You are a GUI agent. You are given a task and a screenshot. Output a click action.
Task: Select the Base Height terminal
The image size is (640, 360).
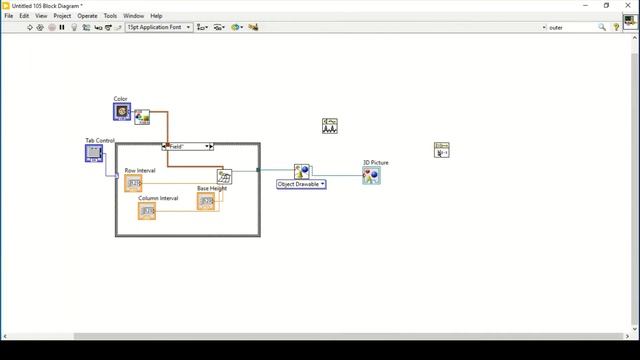coord(206,201)
